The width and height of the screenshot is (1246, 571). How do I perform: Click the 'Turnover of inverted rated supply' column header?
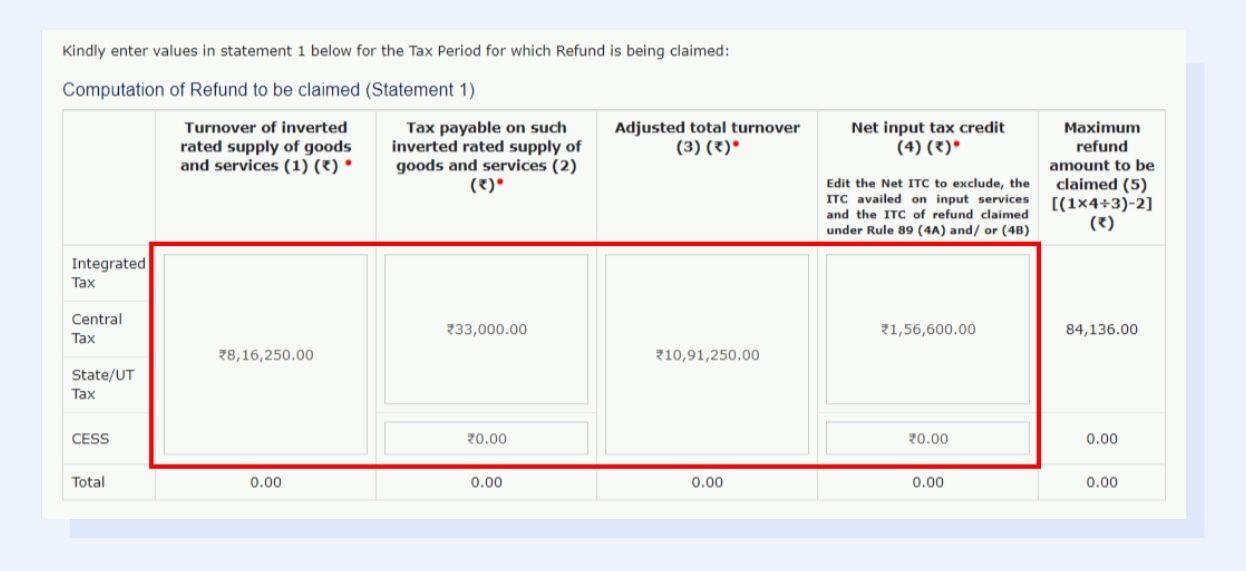point(265,146)
